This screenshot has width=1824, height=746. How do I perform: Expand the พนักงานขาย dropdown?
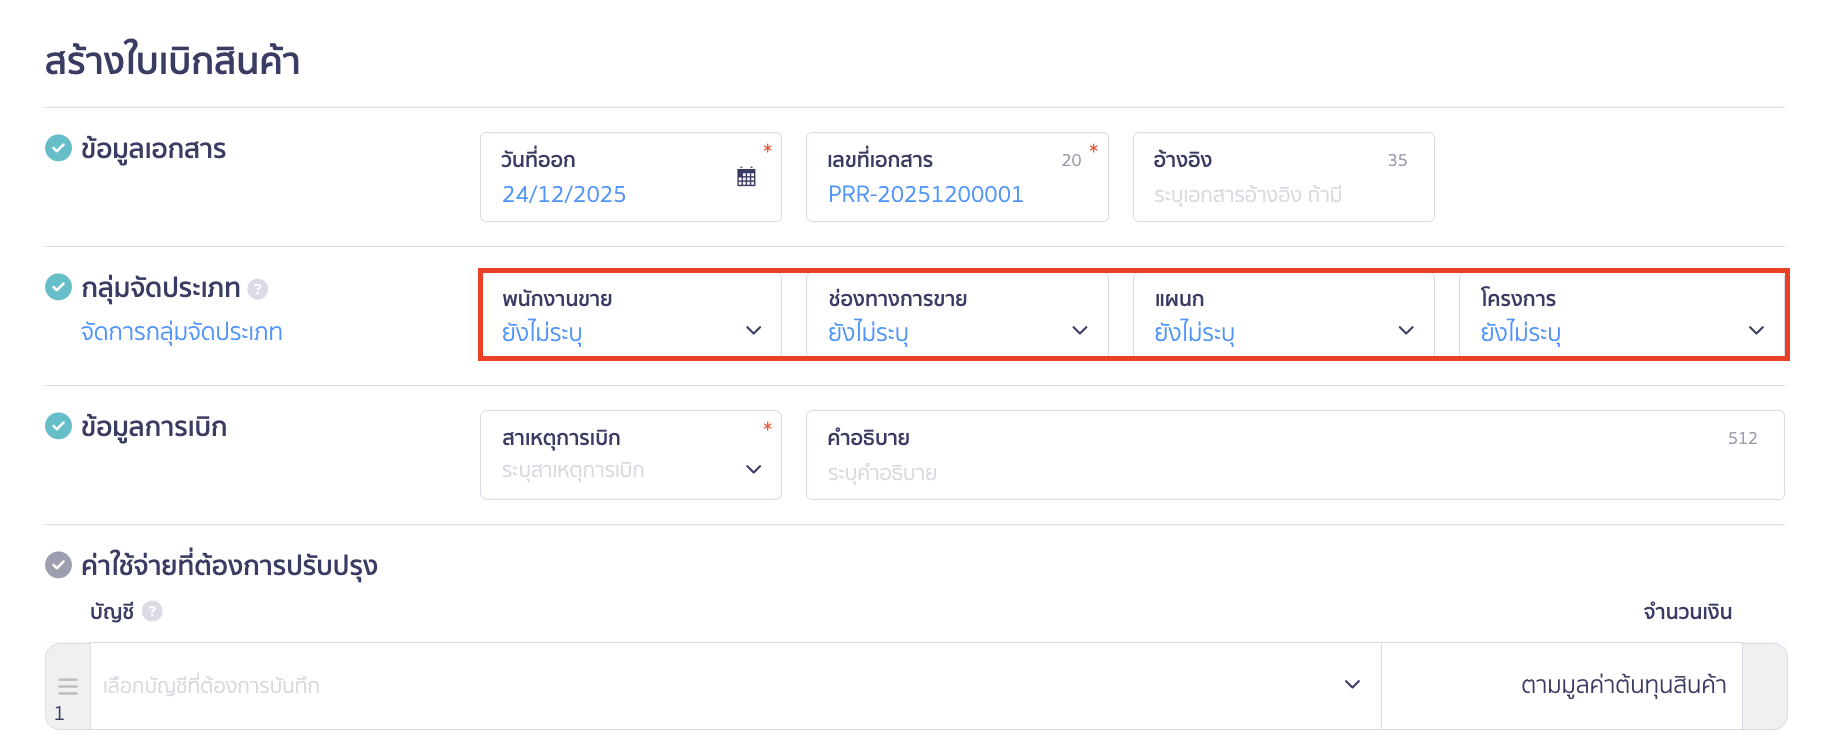point(630,316)
